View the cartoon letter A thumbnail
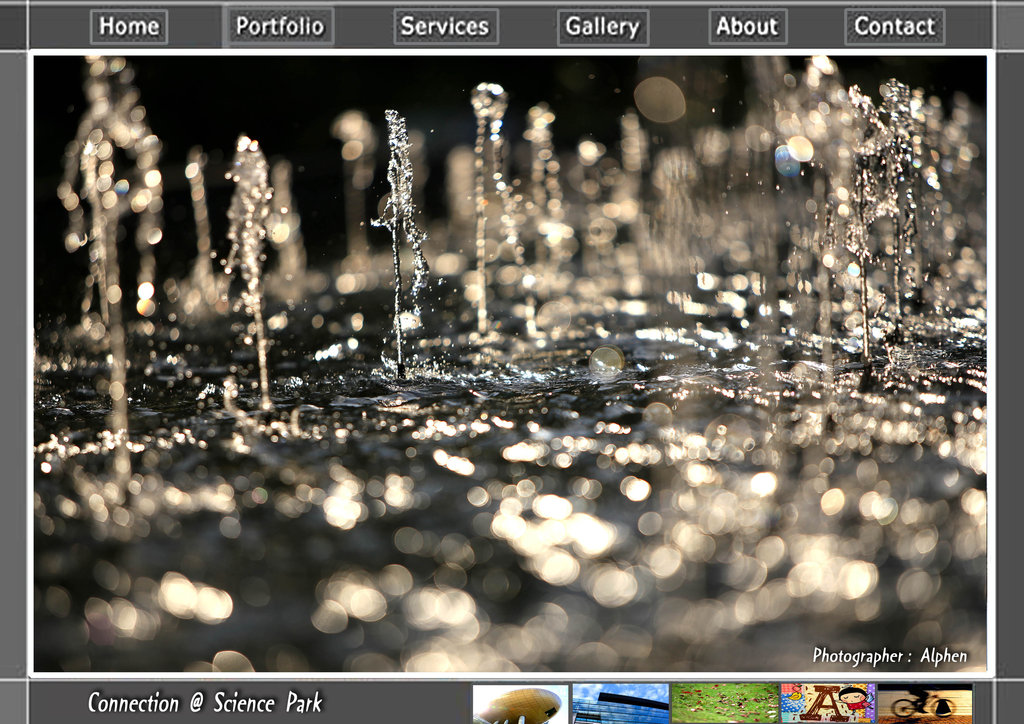The width and height of the screenshot is (1024, 724). tap(827, 704)
